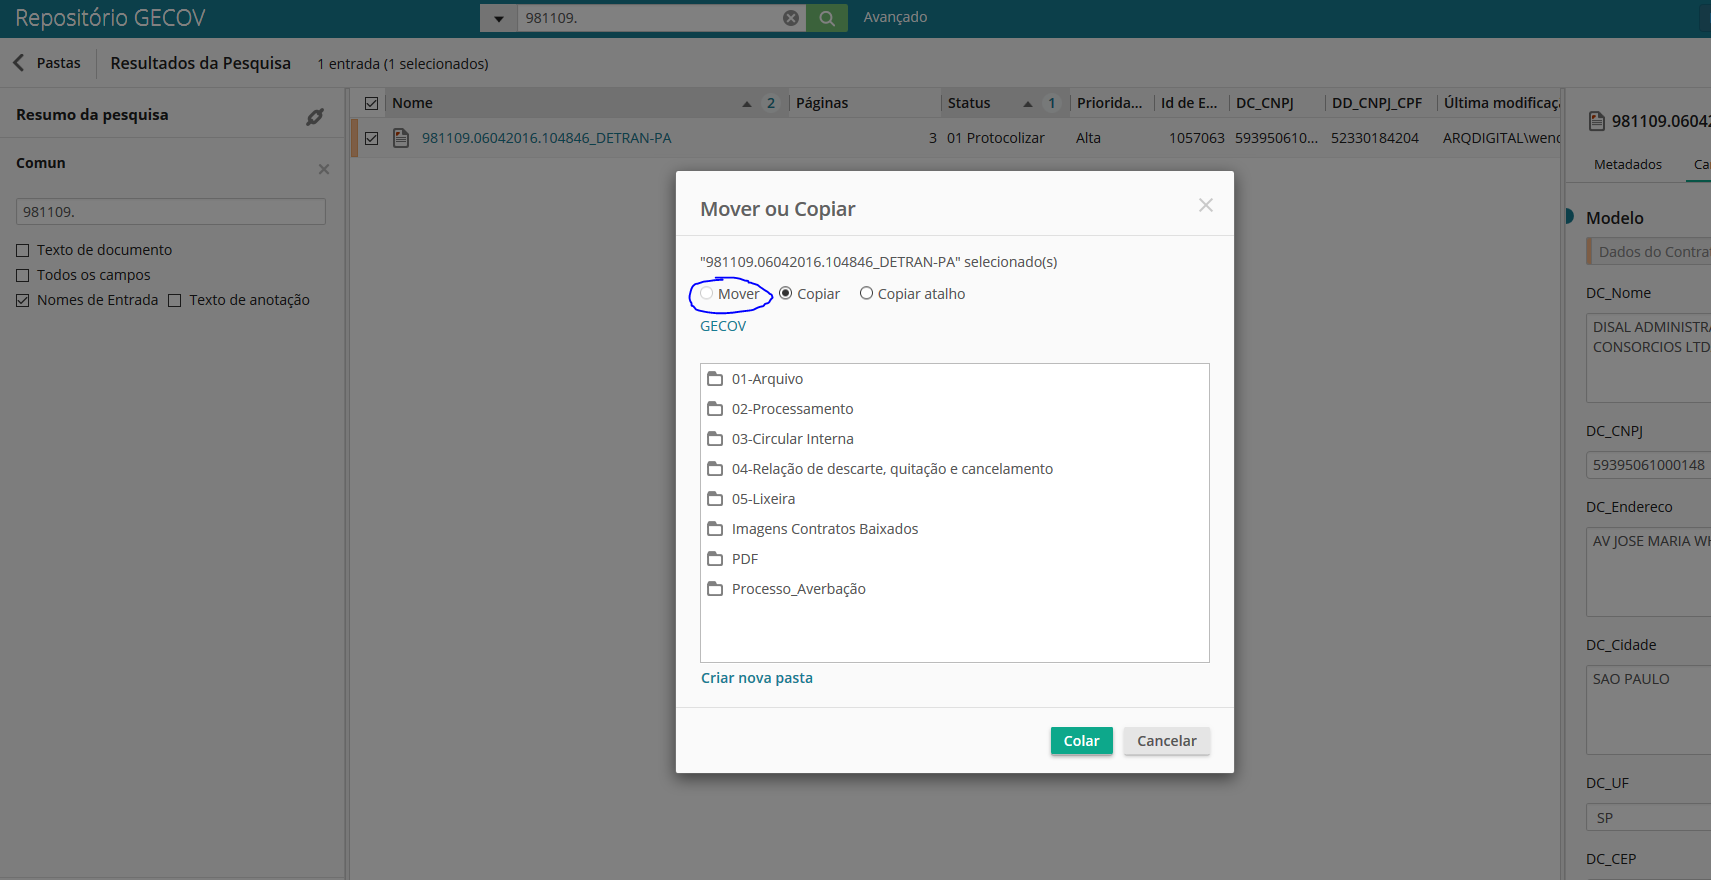
Task: Clear the search box text
Action: 790,18
